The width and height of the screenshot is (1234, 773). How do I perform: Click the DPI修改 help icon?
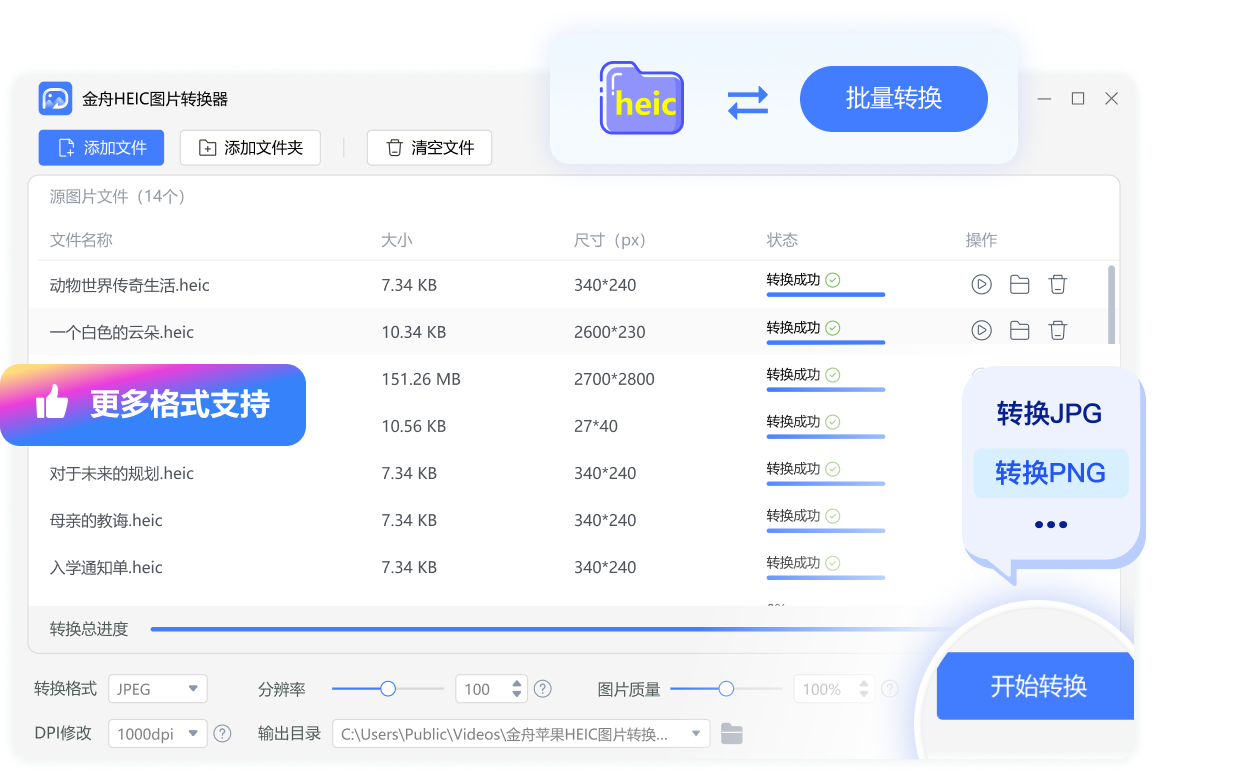pyautogui.click(x=222, y=734)
